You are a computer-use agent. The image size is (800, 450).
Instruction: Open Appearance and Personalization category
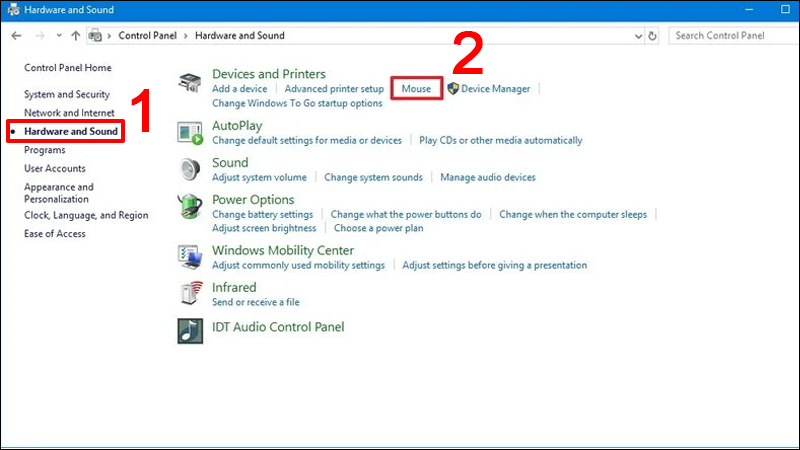[x=59, y=193]
